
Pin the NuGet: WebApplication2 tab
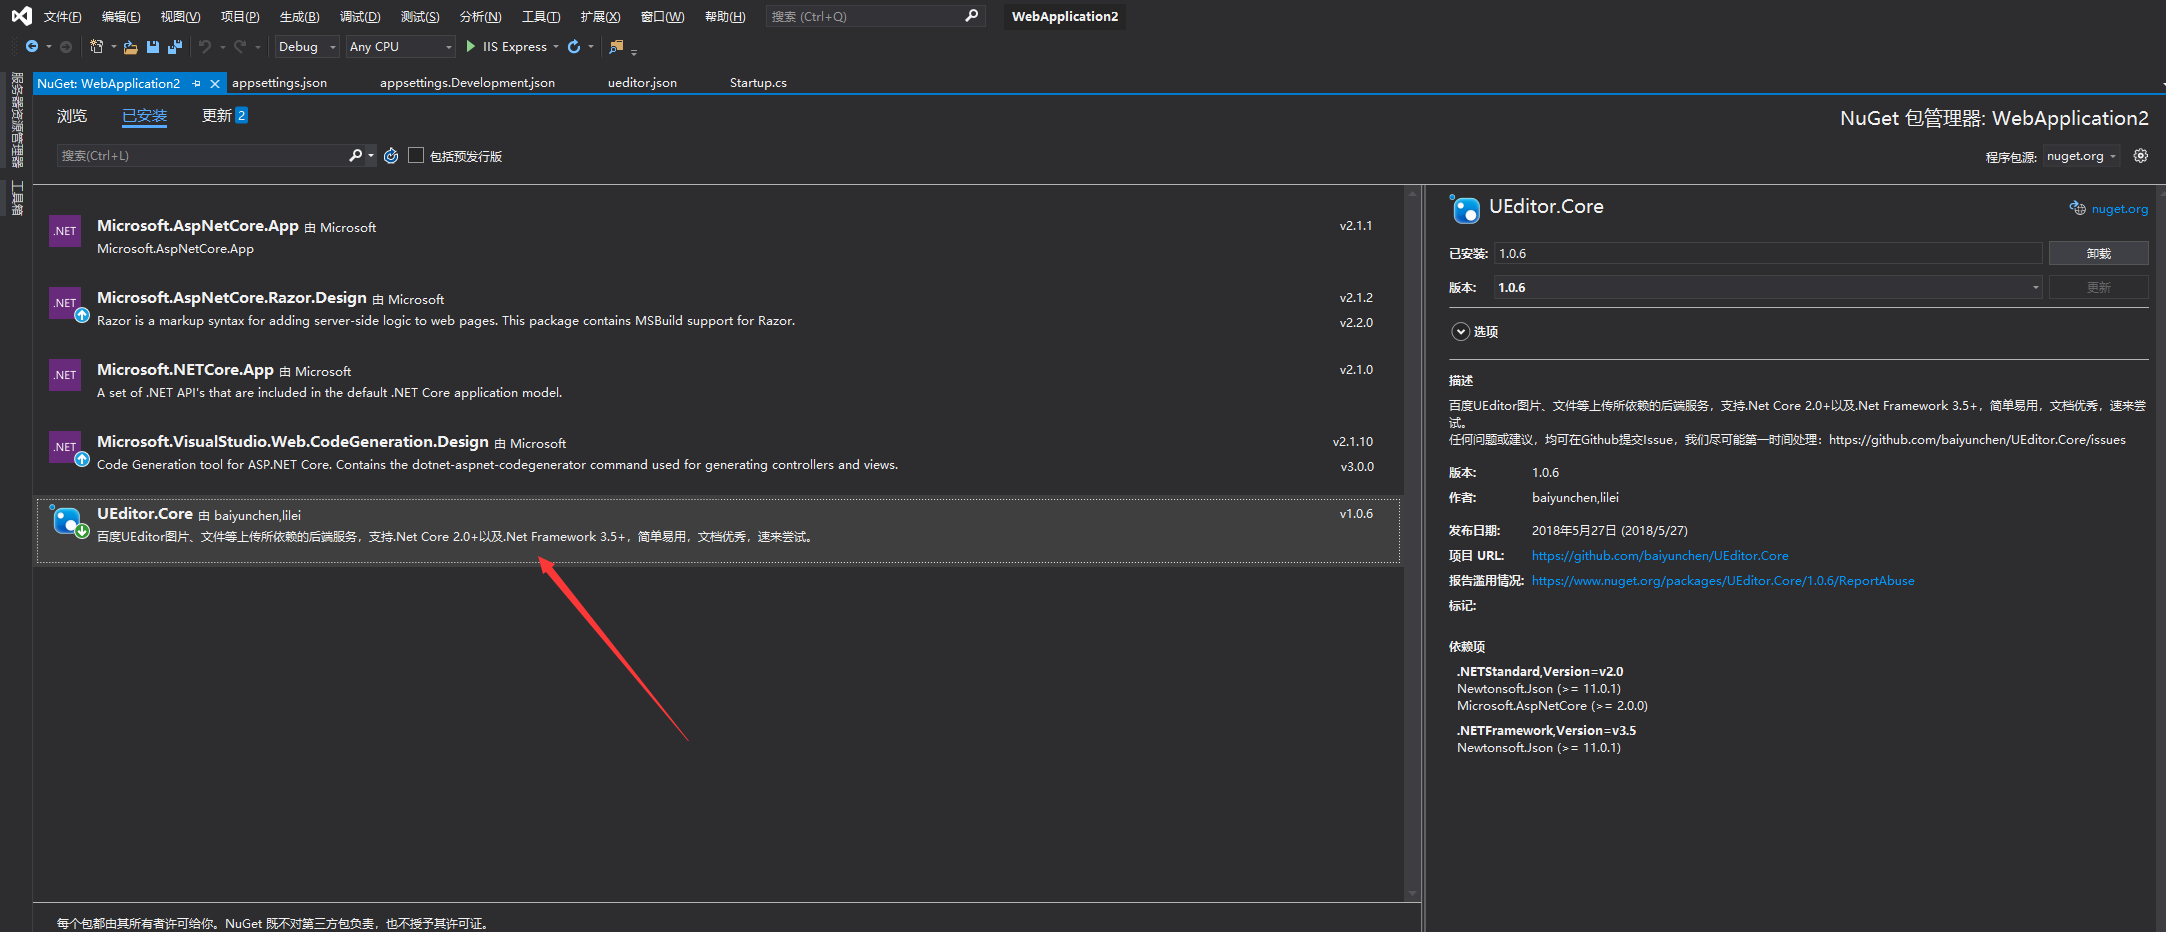pos(197,84)
